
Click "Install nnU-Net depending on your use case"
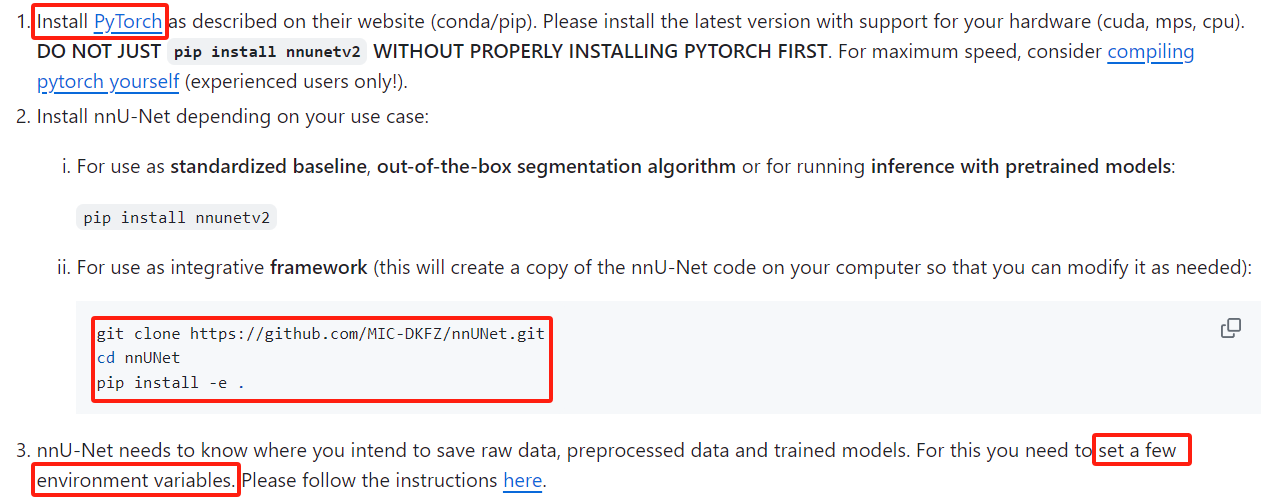(x=232, y=116)
